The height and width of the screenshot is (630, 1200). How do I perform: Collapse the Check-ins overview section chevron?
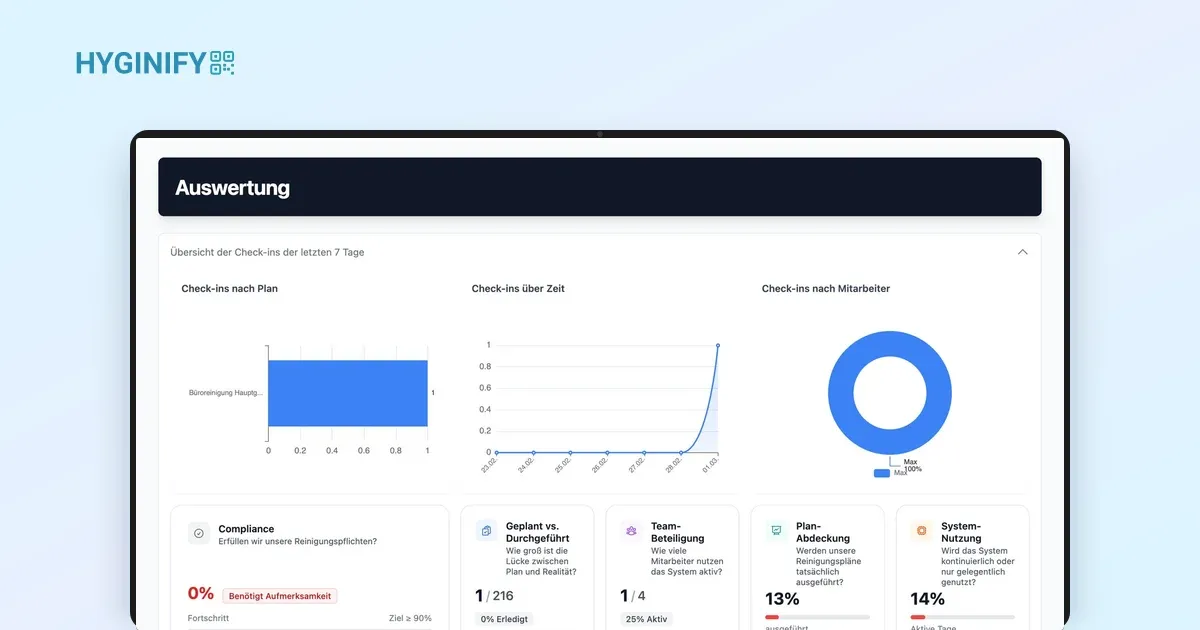tap(1022, 252)
